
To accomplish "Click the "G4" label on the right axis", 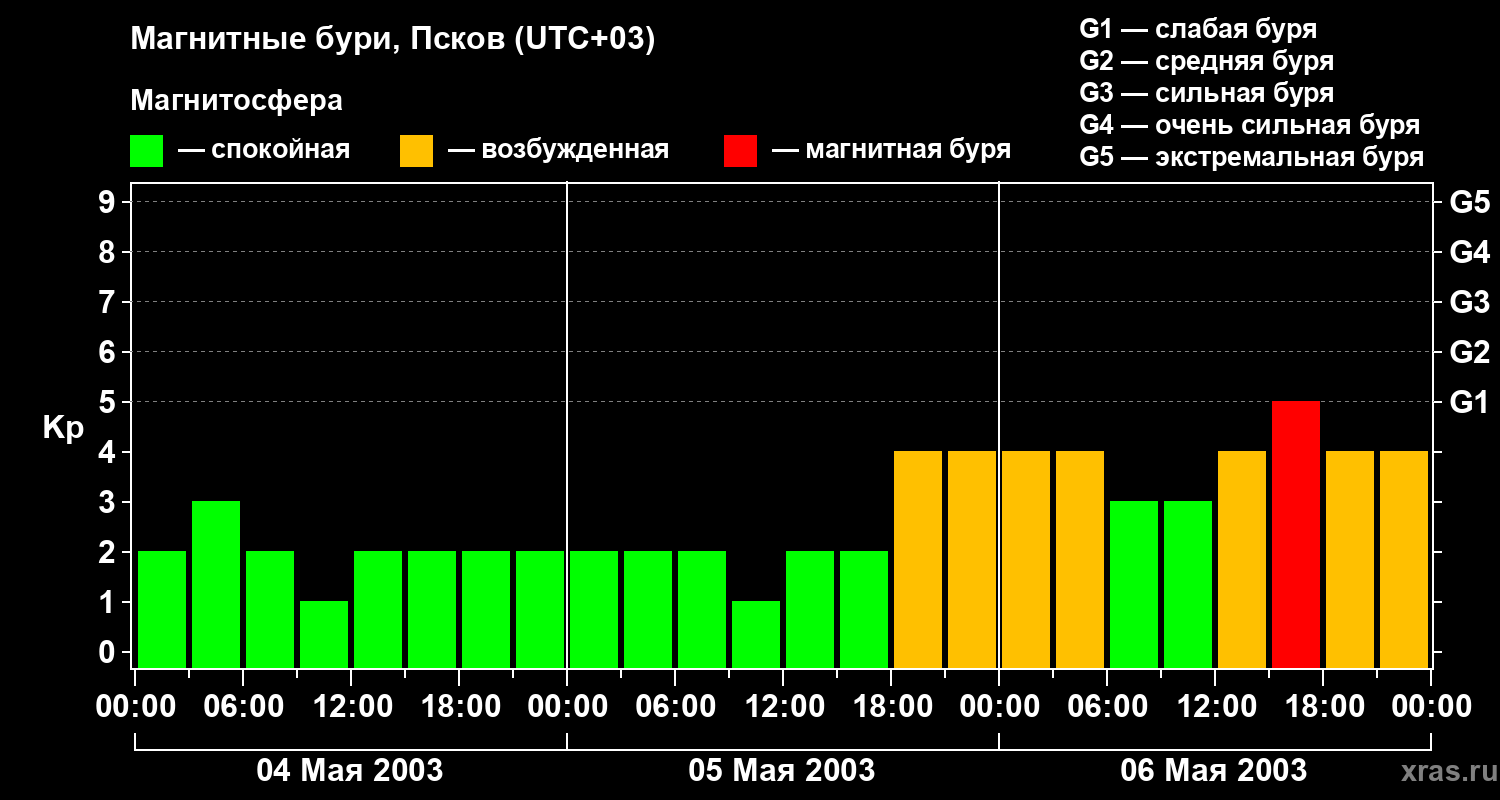I will pos(1469,252).
